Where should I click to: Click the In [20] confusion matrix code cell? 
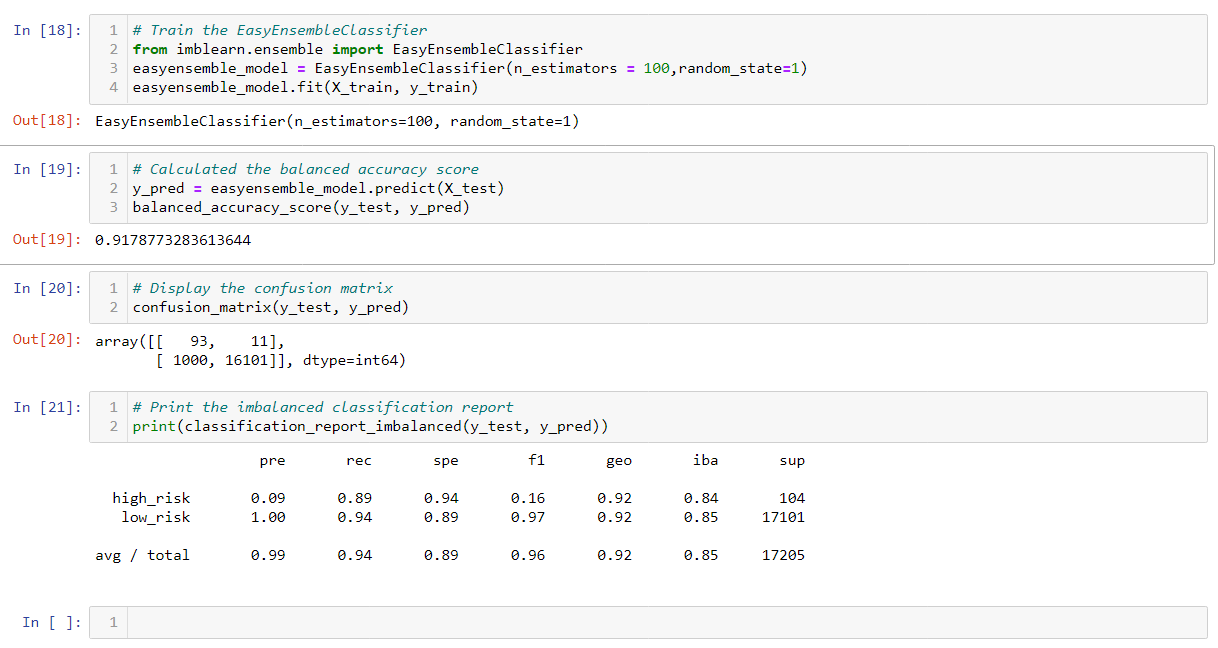pyautogui.click(x=648, y=297)
